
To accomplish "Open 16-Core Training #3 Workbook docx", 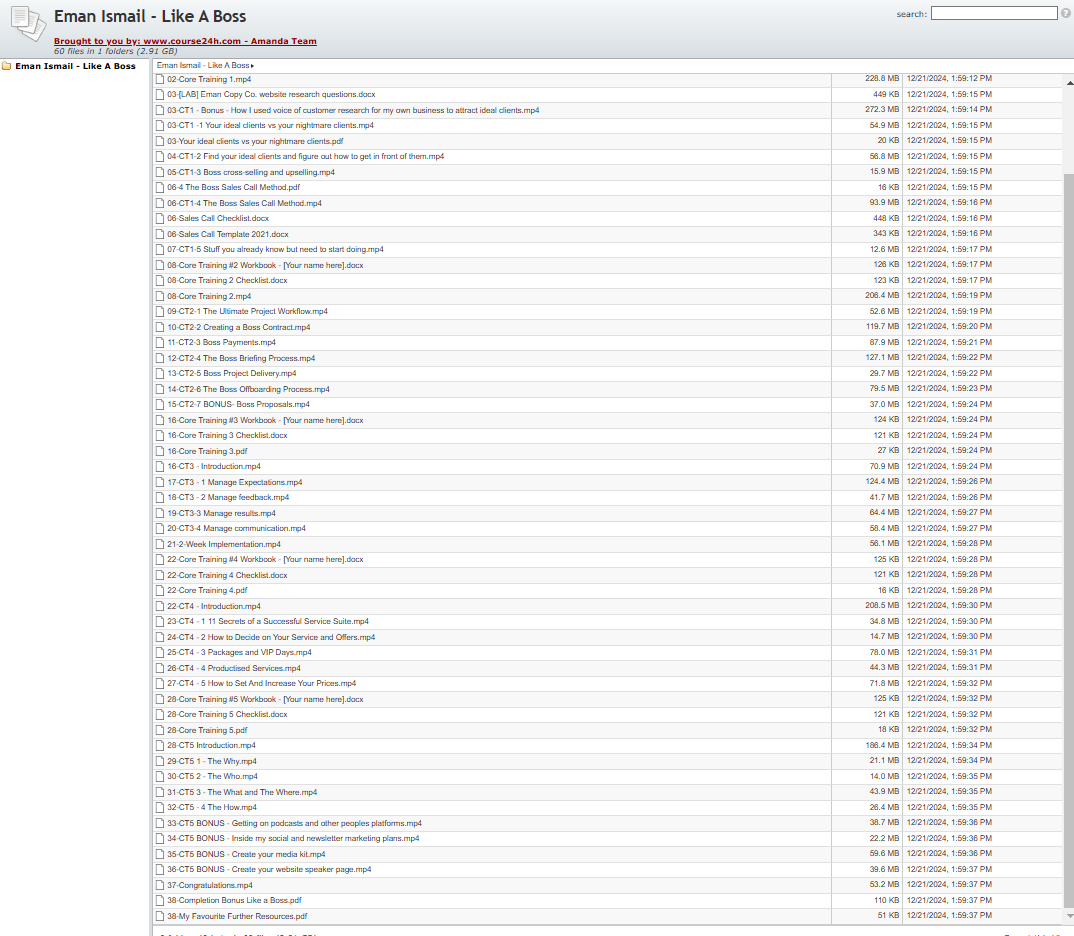I will 265,420.
